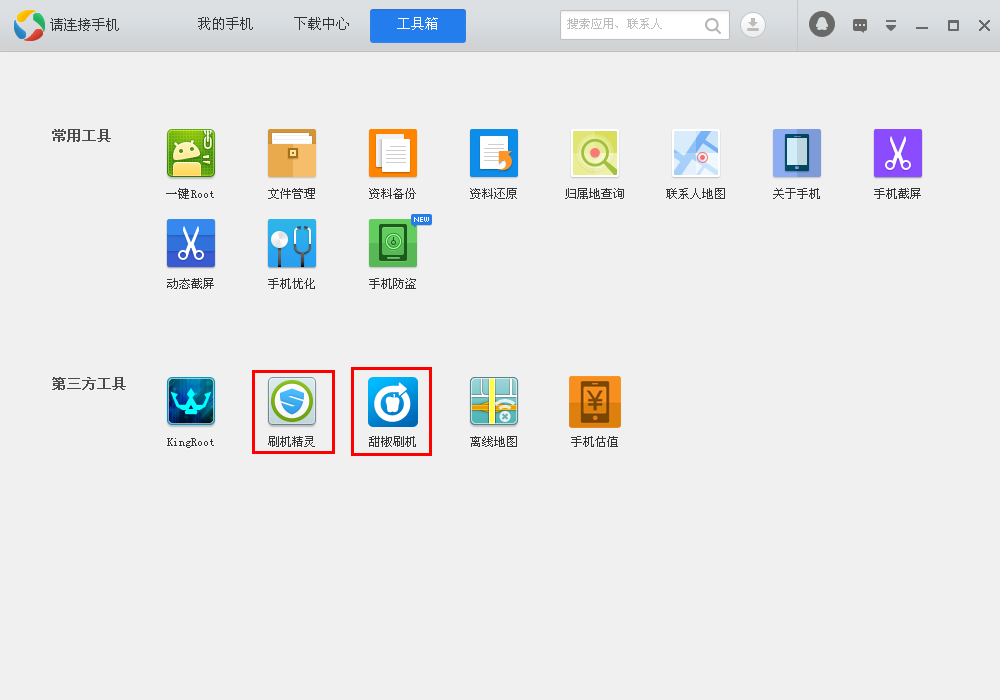The height and width of the screenshot is (700, 1000).
Task: Click the app logo at top left
Action: pos(29,26)
